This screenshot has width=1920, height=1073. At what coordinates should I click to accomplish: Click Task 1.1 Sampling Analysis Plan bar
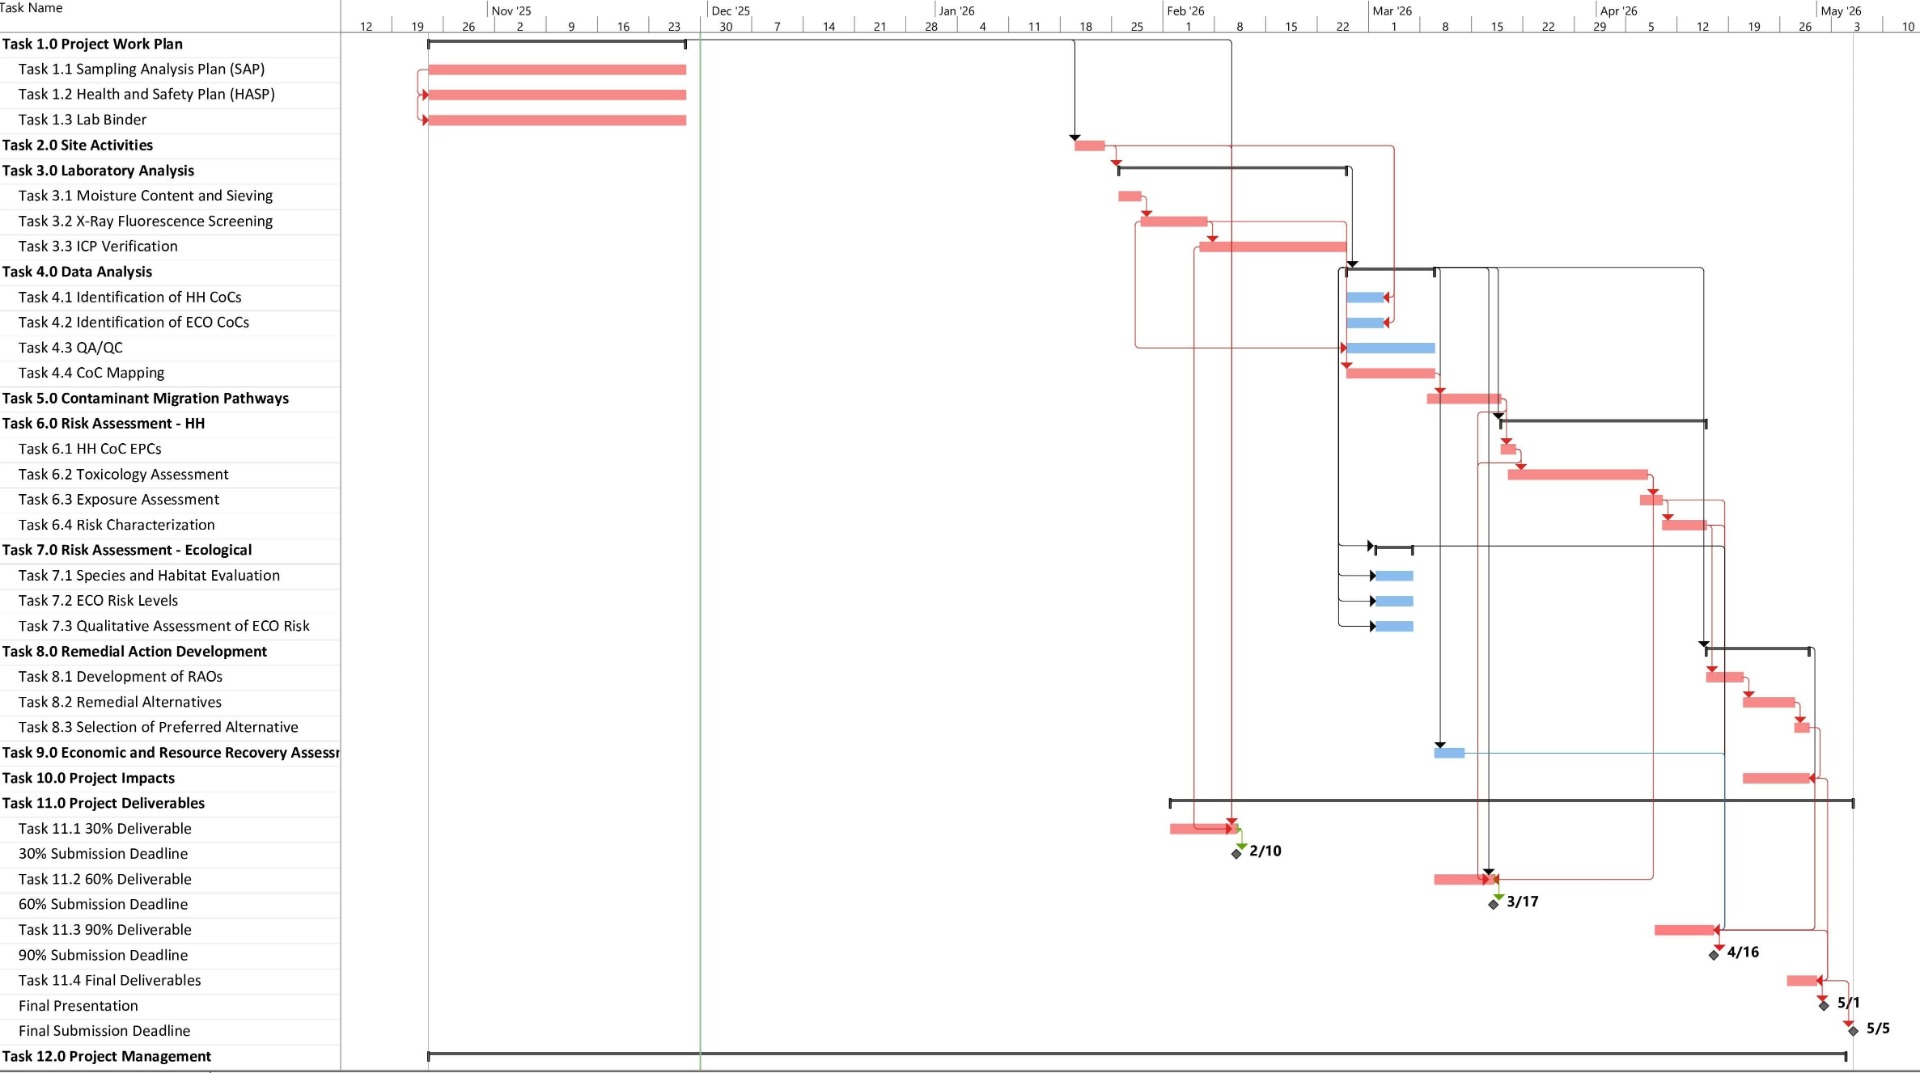(x=556, y=70)
